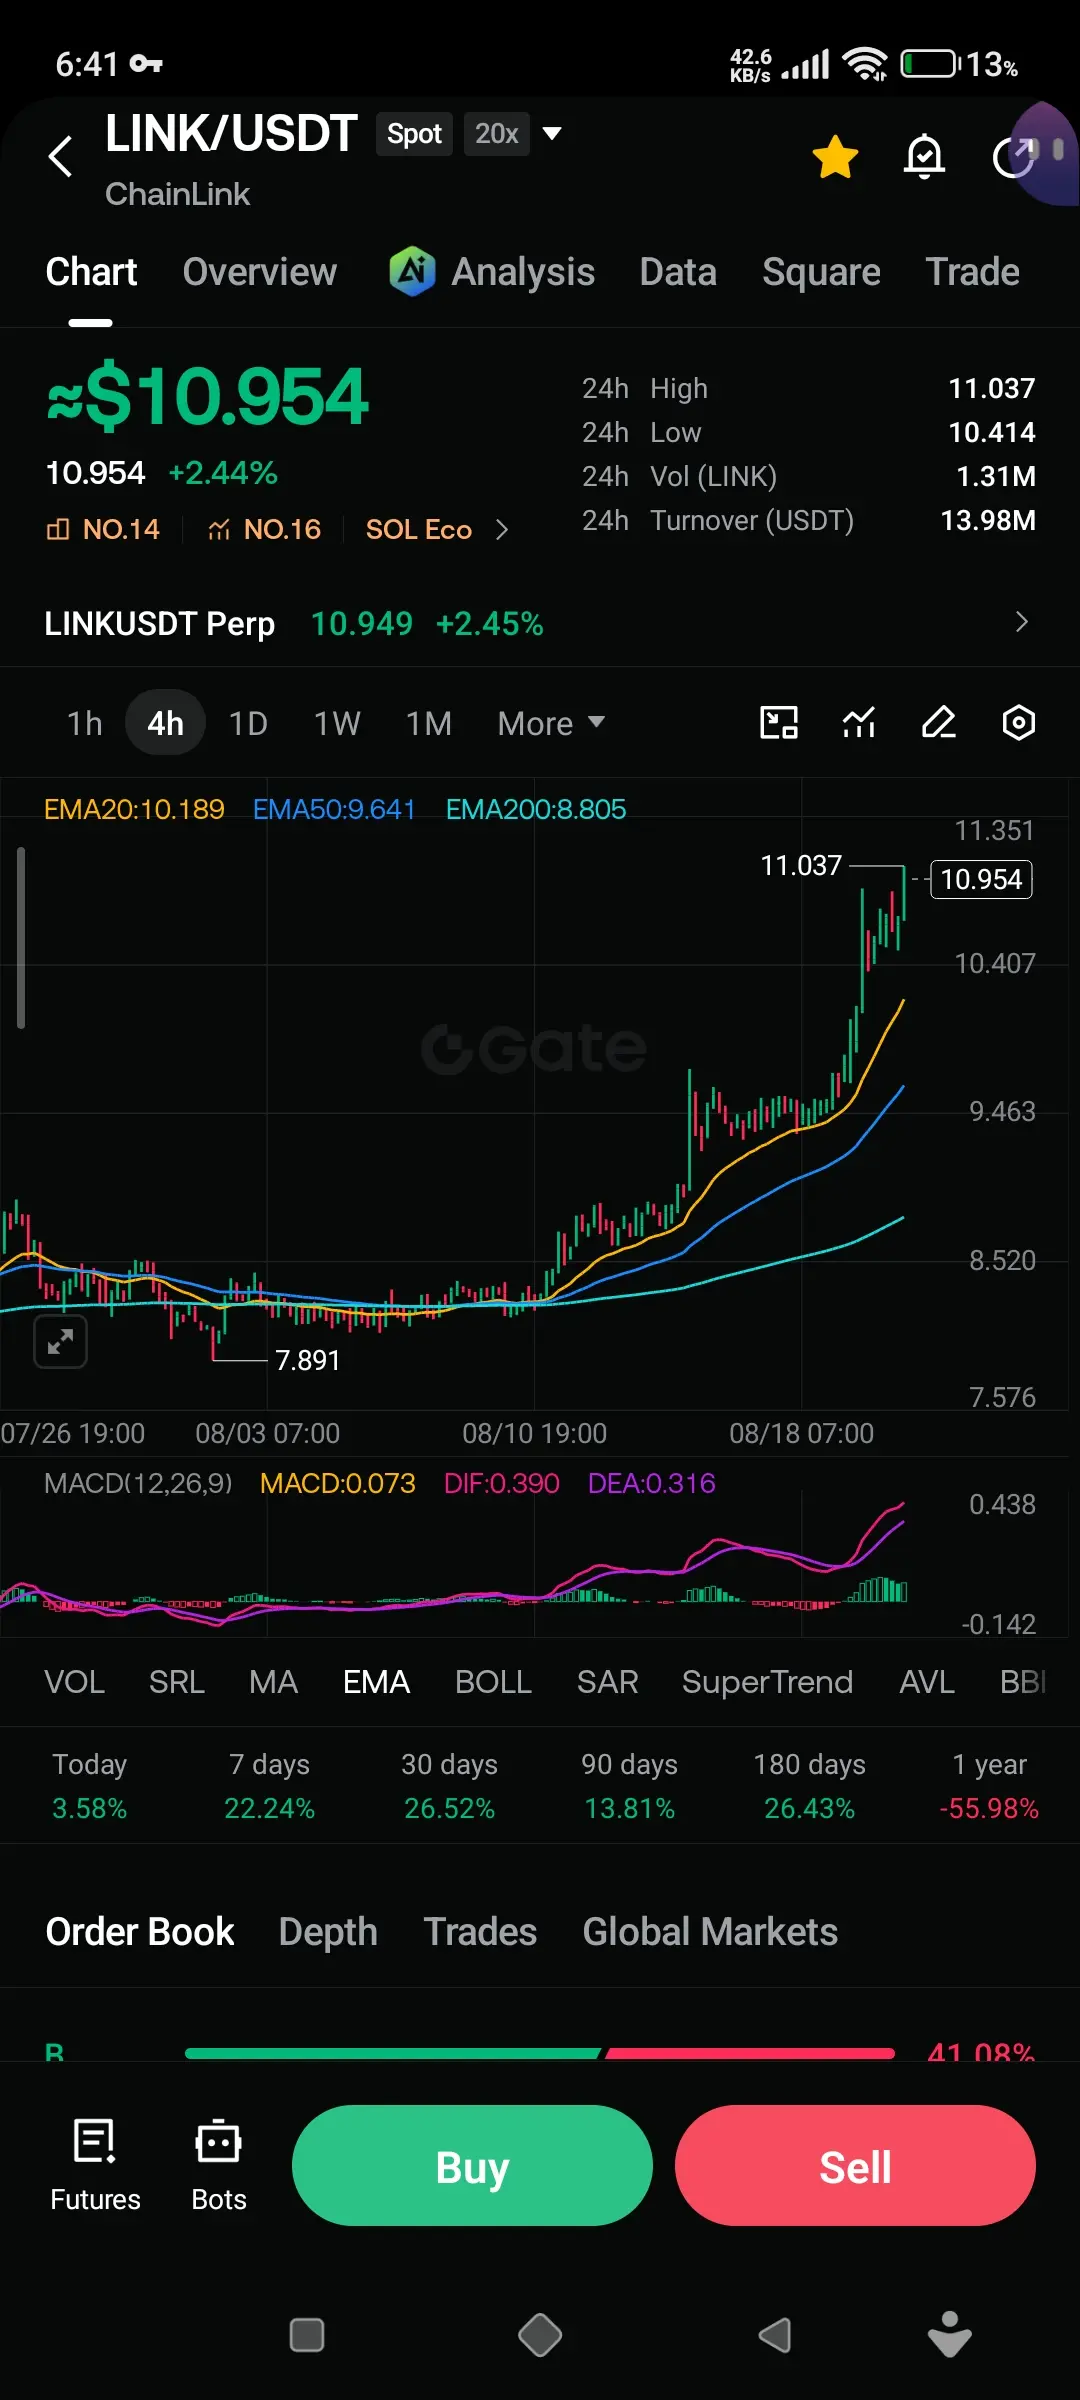Open the More timeframes dropdown
This screenshot has height=2400, width=1080.
click(551, 723)
